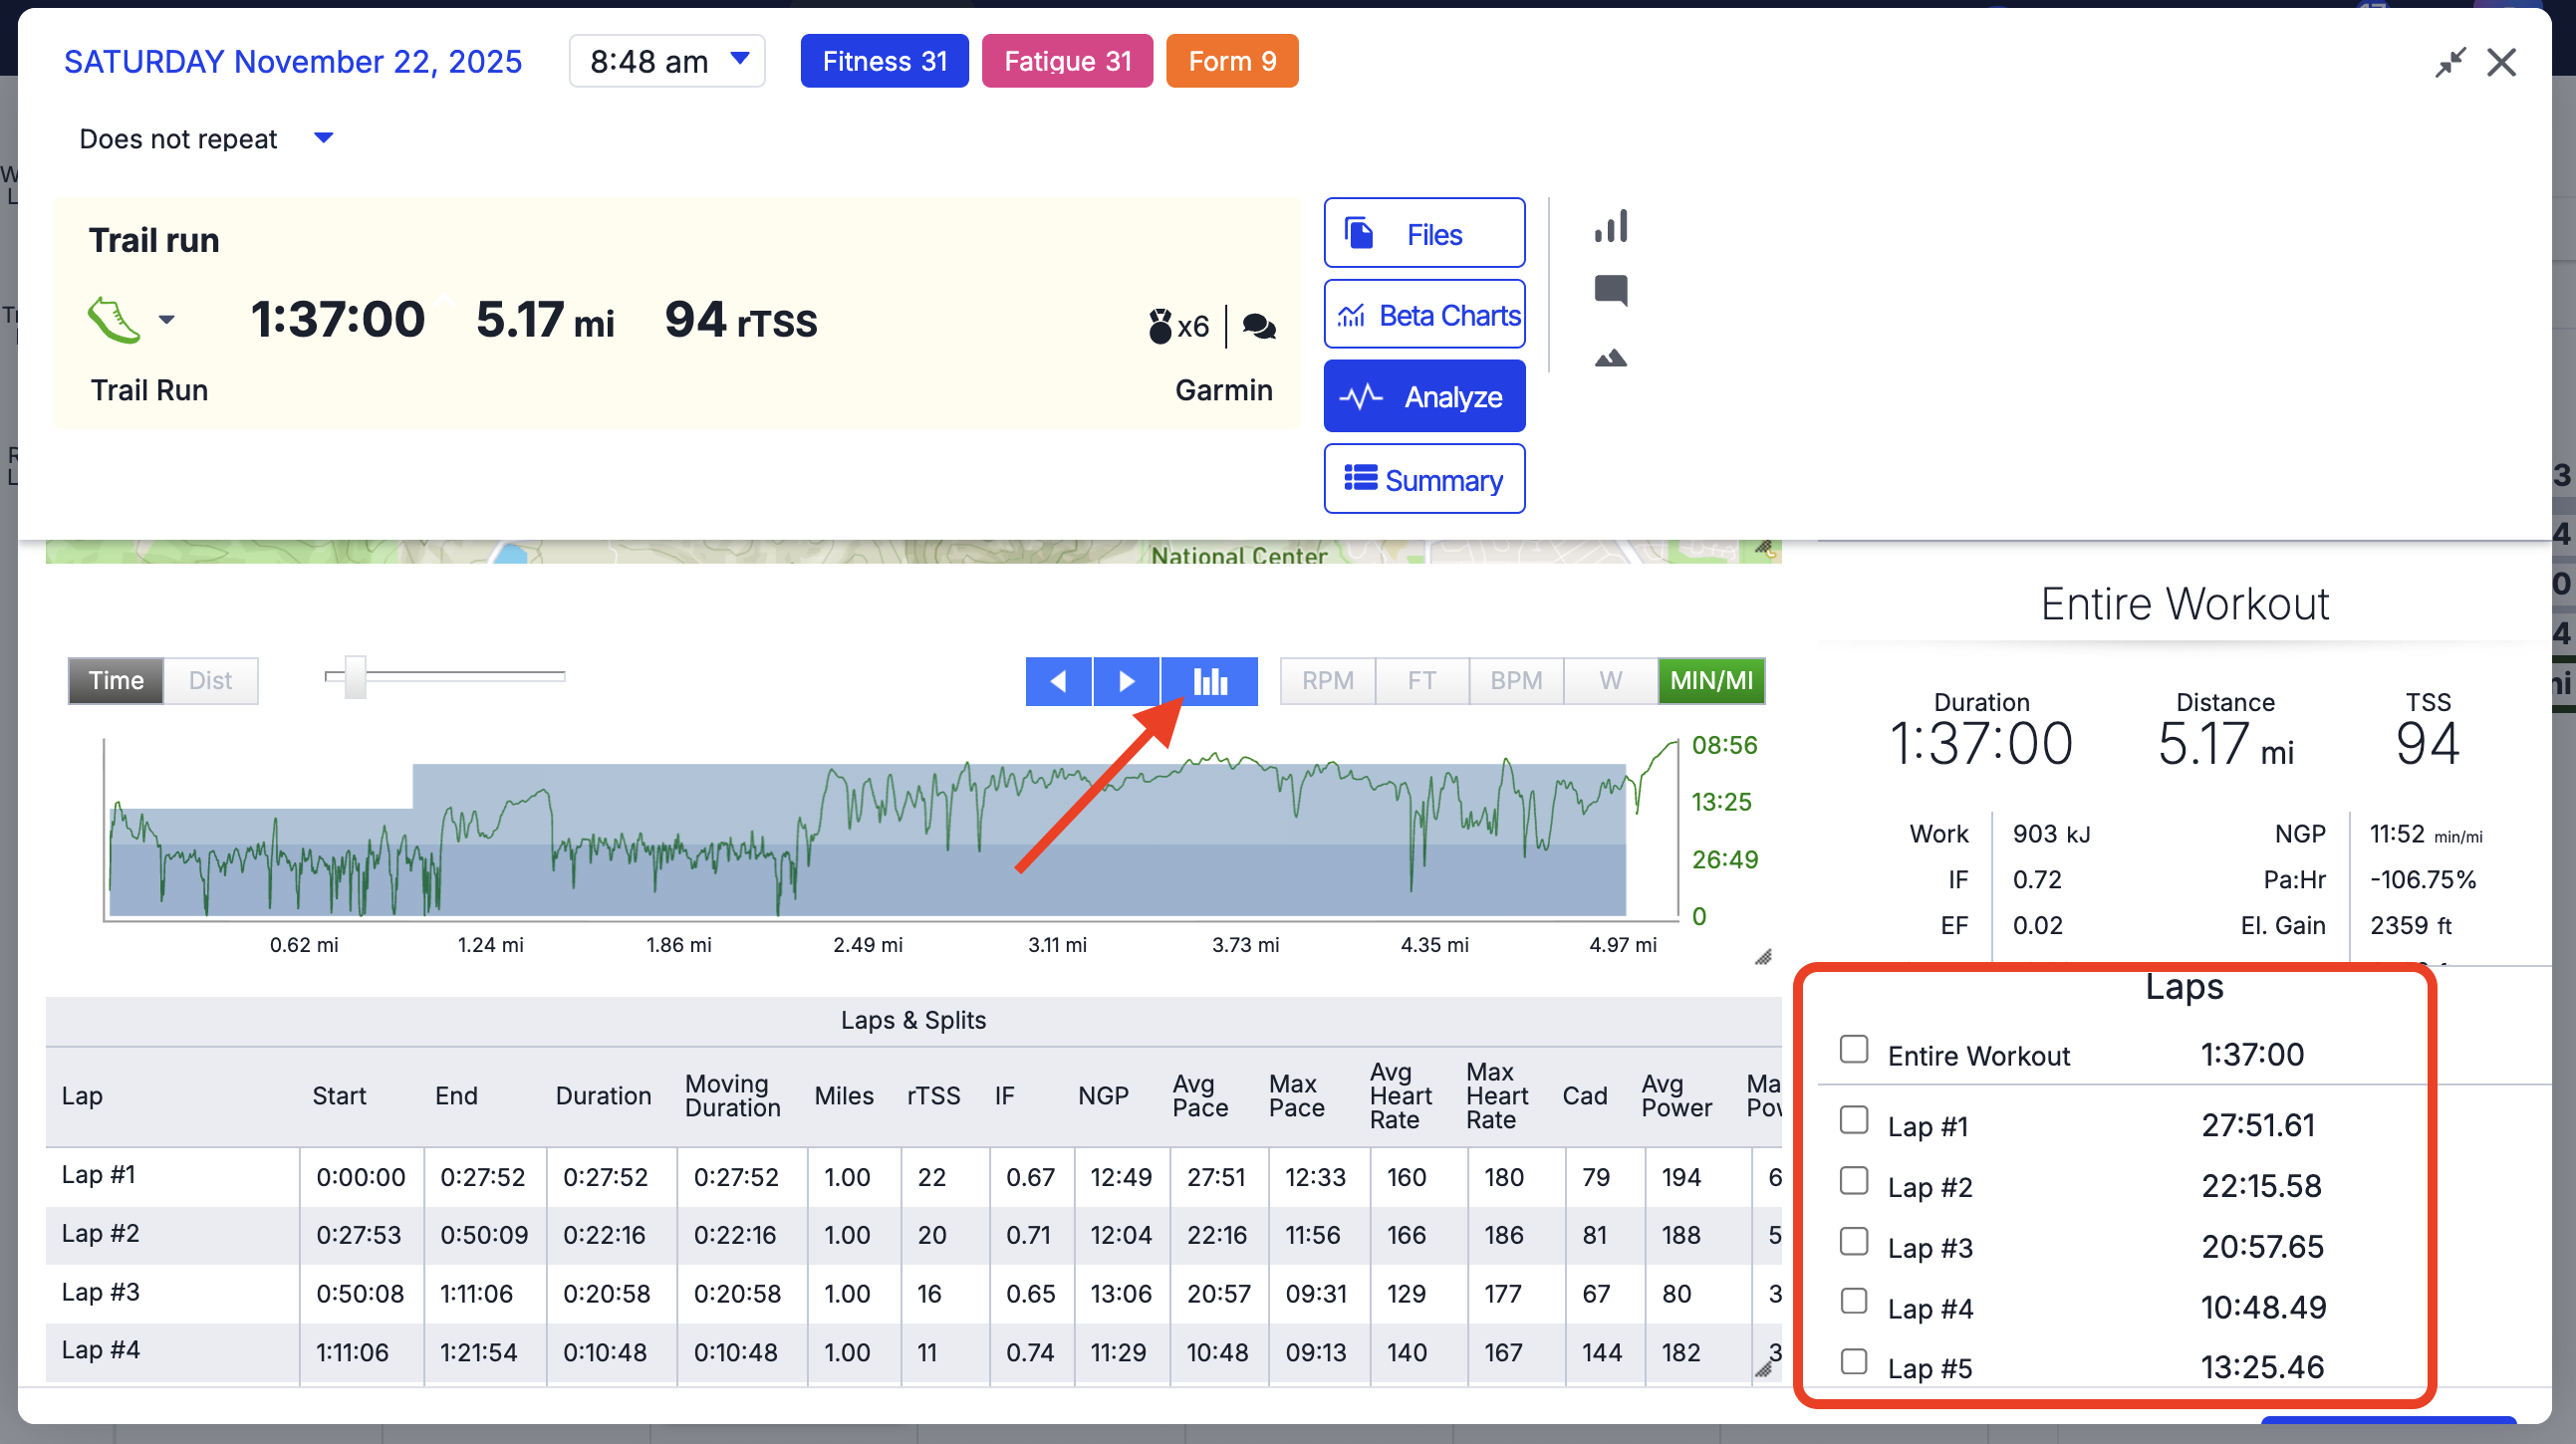2576x1444 pixels.
Task: Select the Lap #2 checkbox
Action: click(1854, 1181)
